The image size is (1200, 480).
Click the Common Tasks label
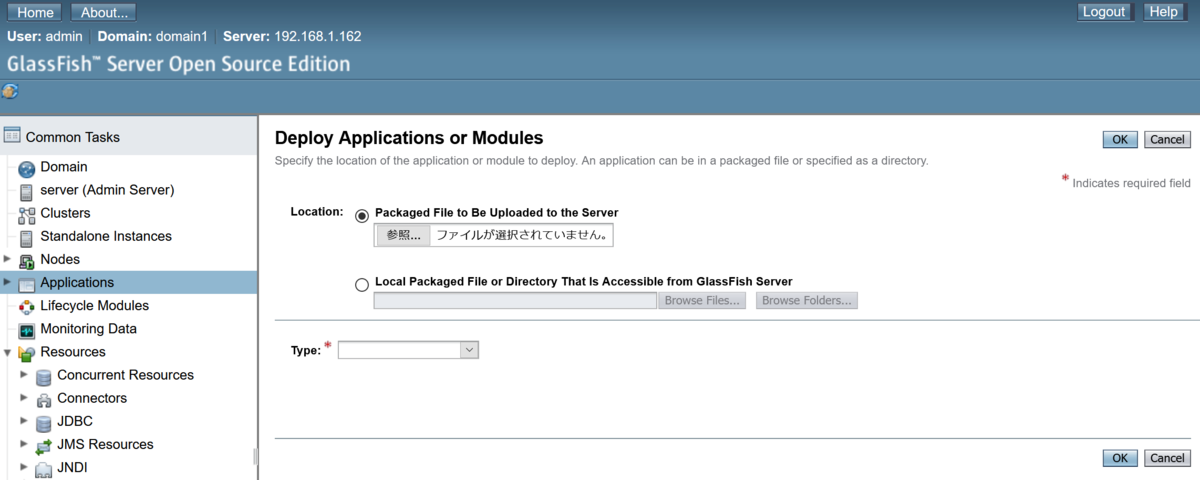click(x=72, y=137)
